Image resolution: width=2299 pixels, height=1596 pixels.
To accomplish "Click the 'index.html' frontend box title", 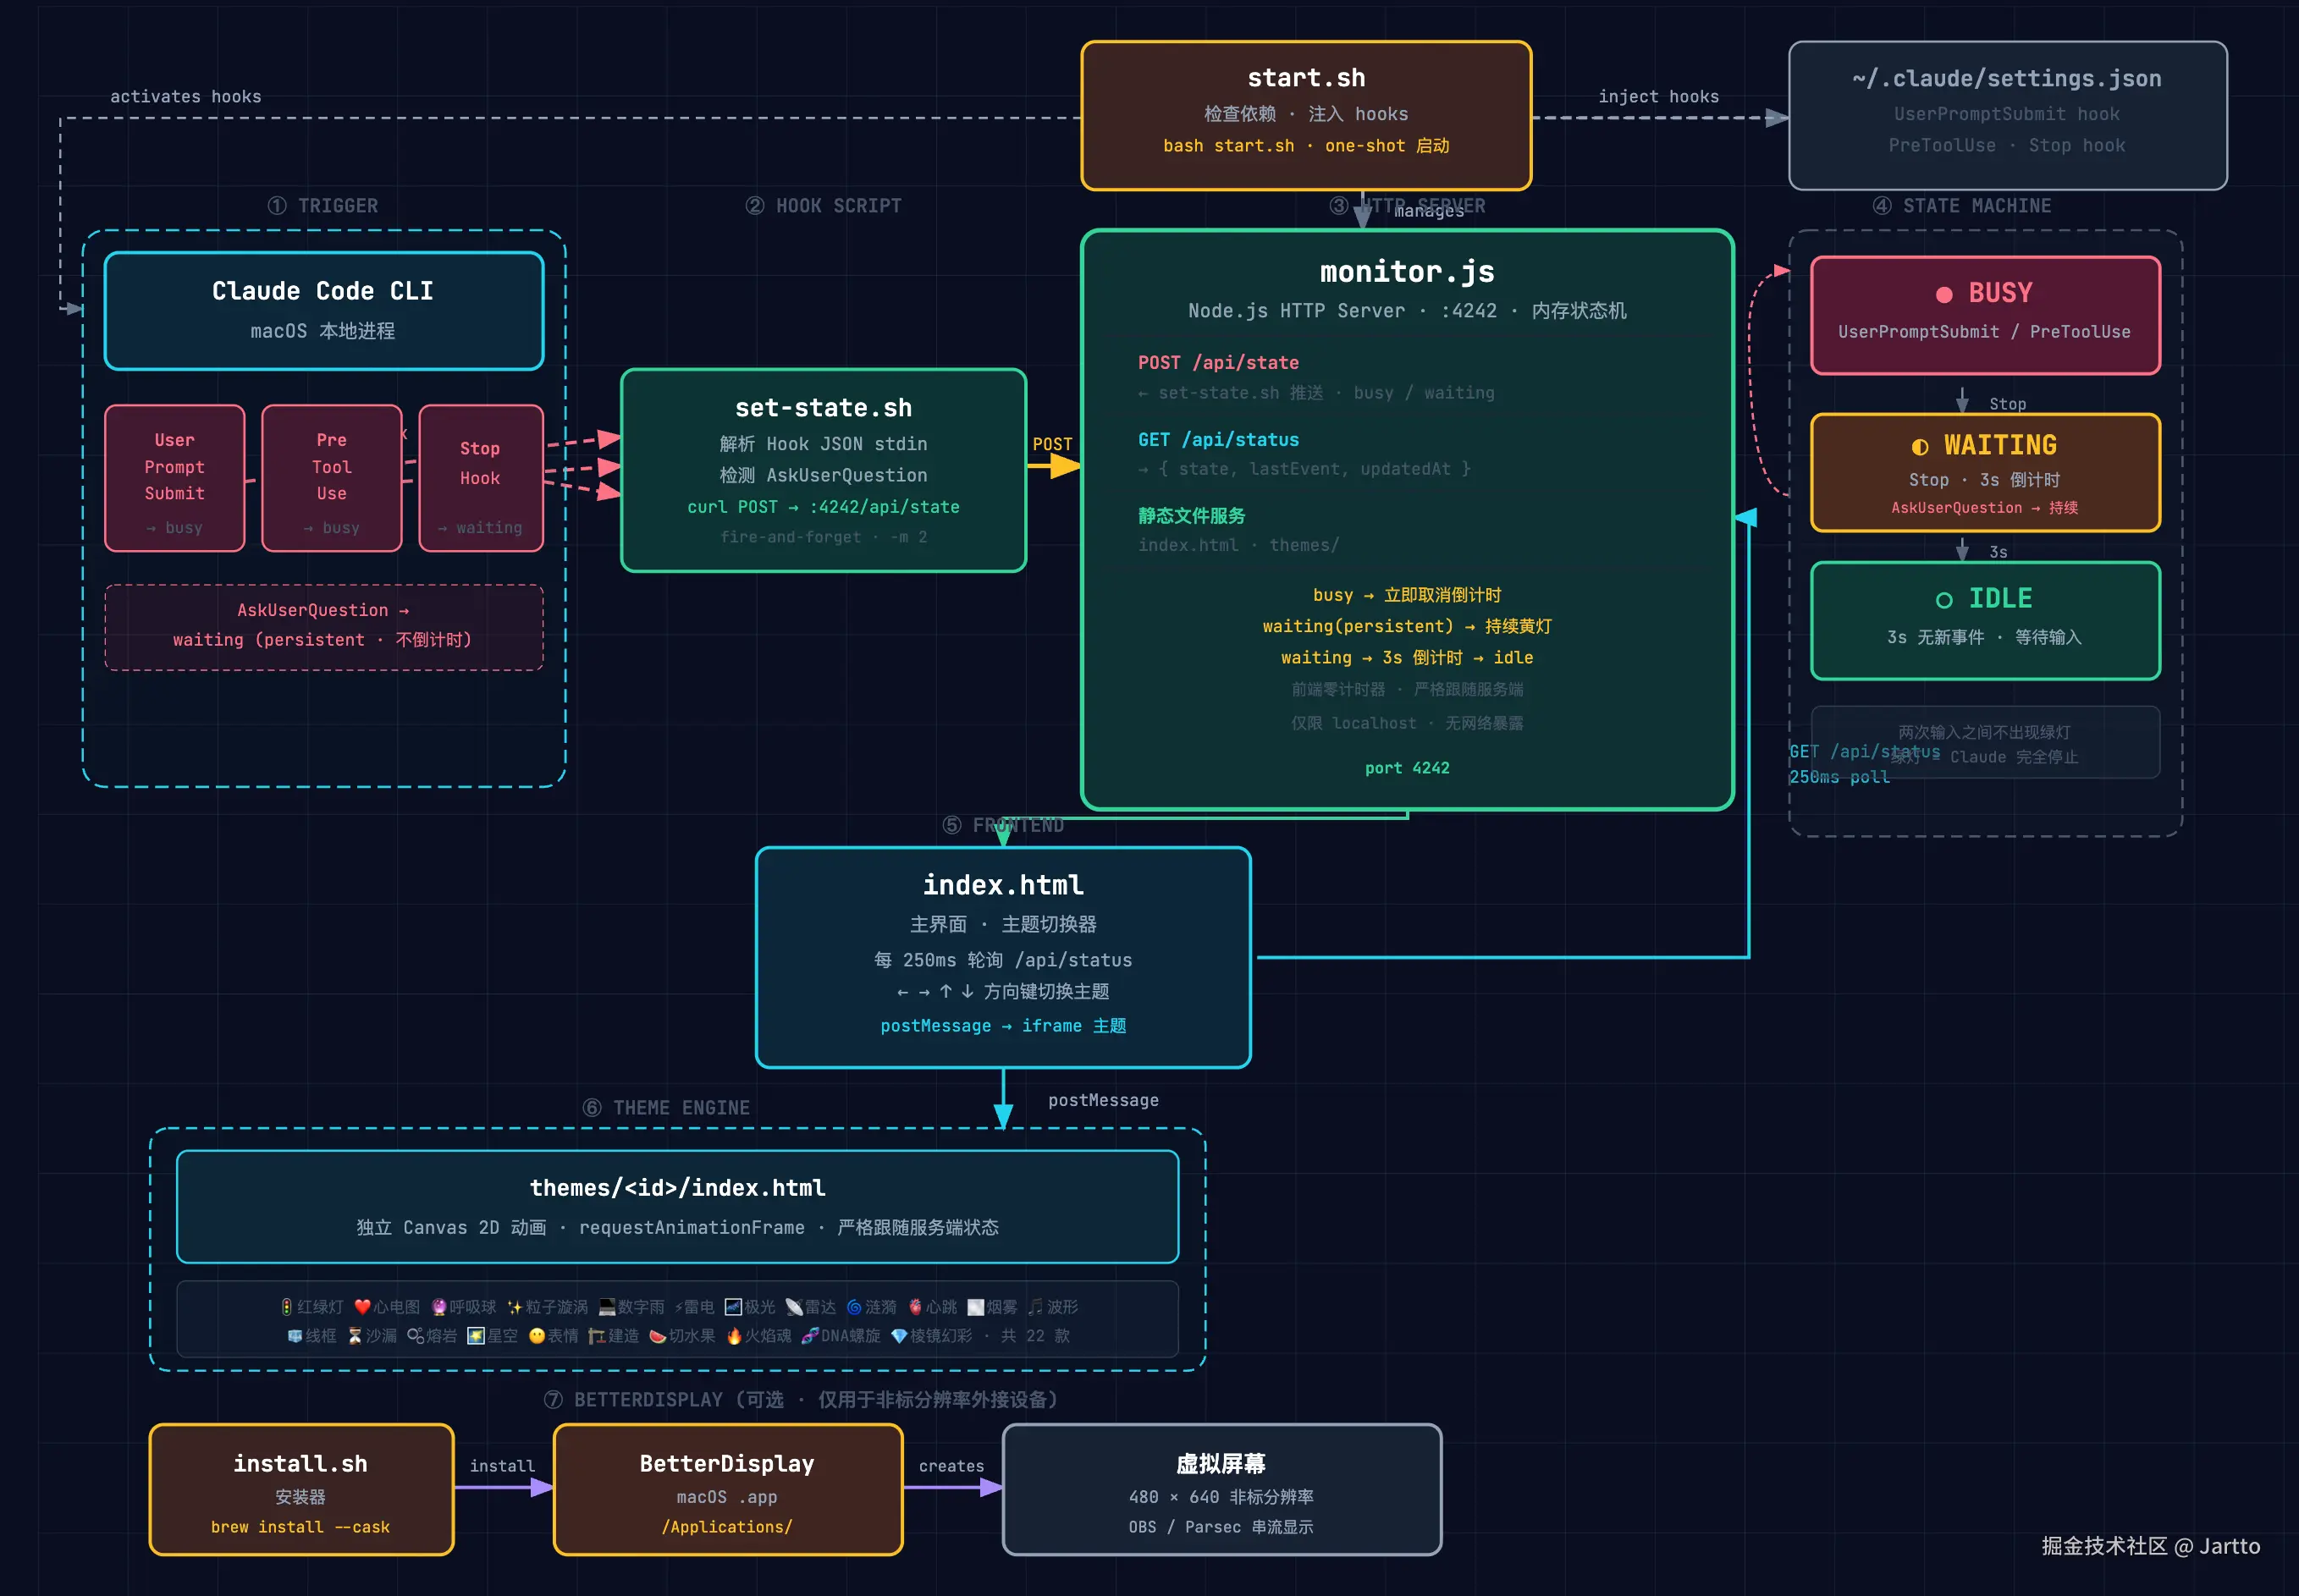I will coord(1003,885).
